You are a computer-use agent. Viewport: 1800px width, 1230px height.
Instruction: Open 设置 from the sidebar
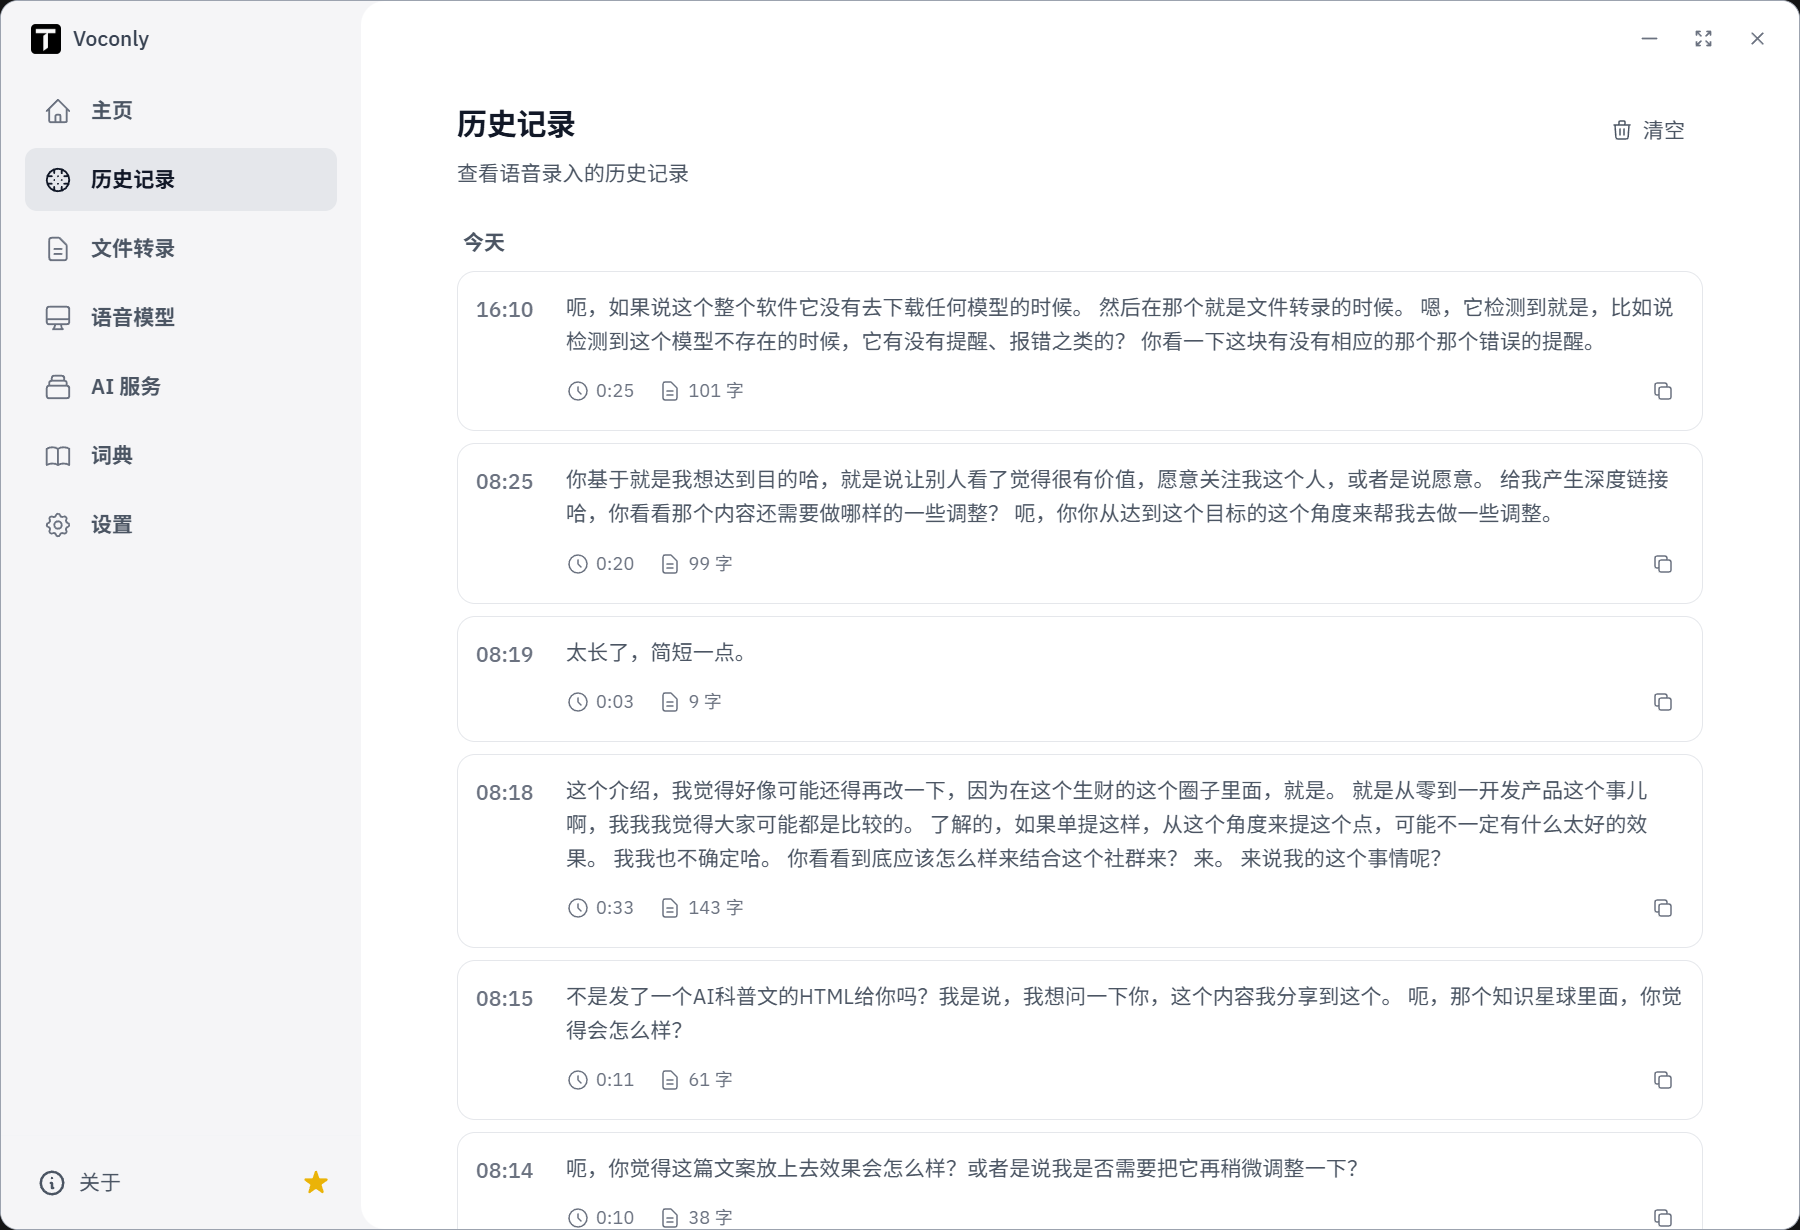(x=181, y=524)
